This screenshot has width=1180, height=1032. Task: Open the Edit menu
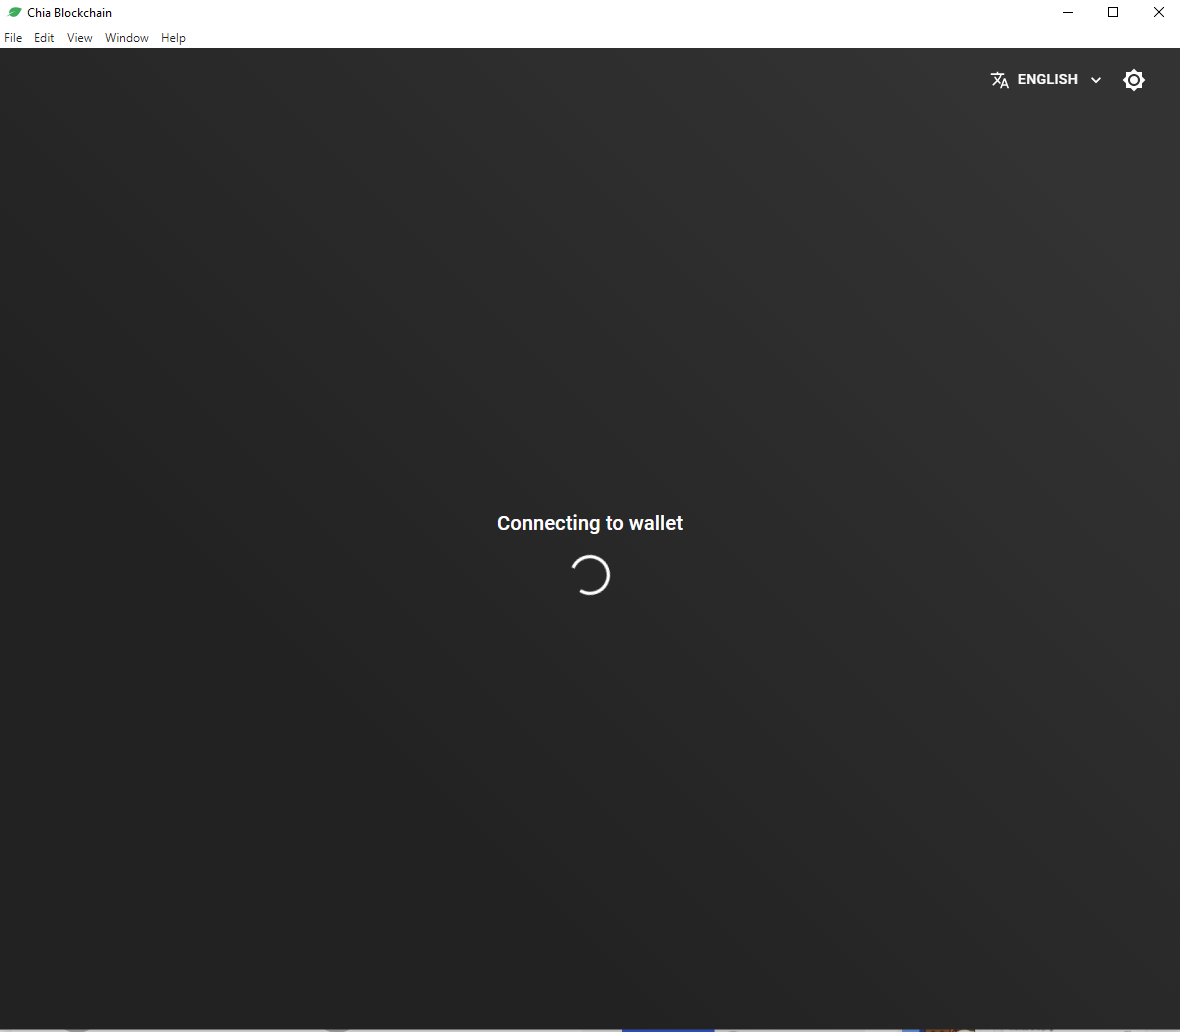(x=44, y=38)
